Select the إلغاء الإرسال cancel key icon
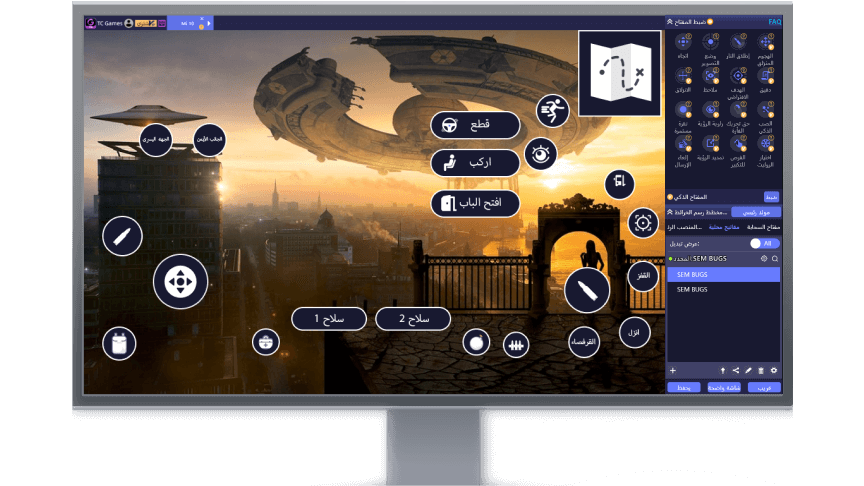This screenshot has height=486, width=864. (683, 144)
